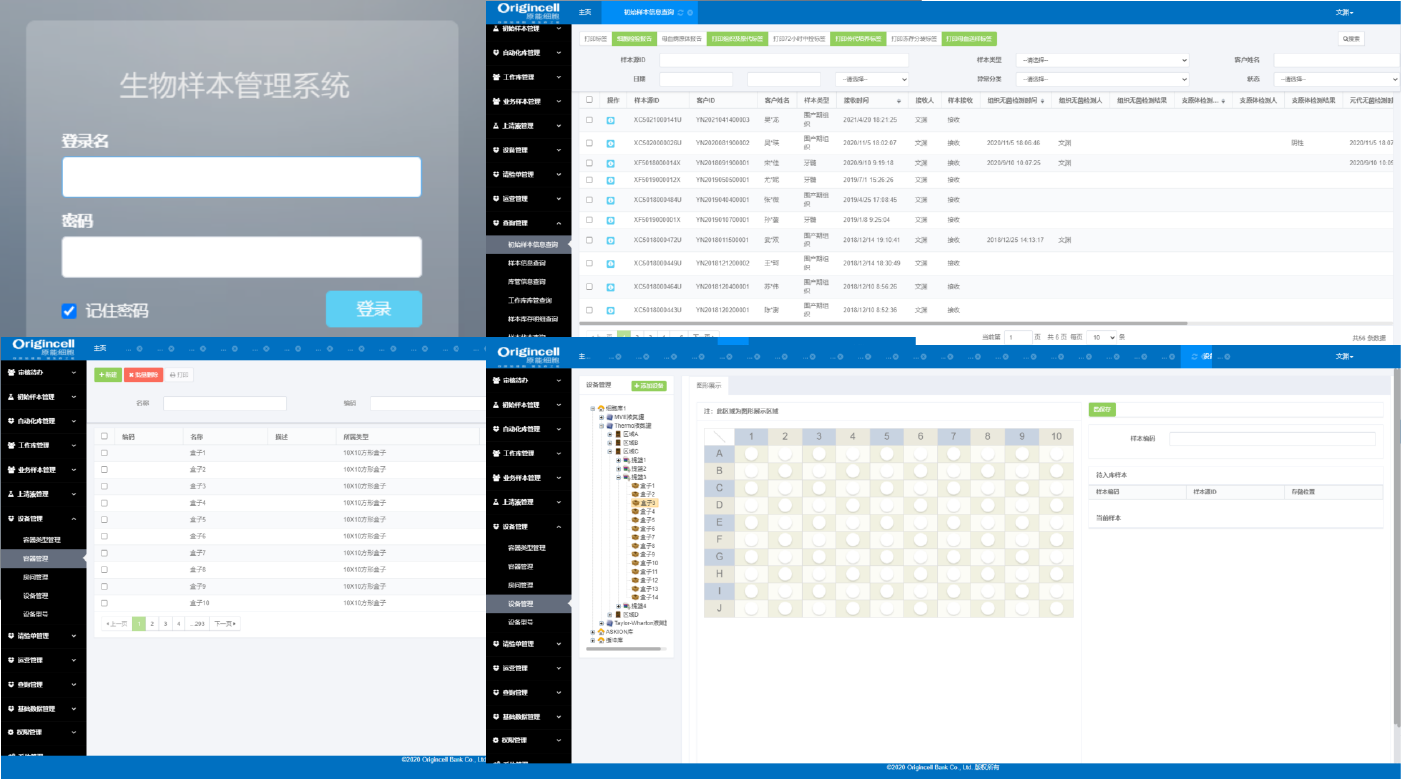Screen dimensions: 1401x779
Task: Click the refresh icon on the 初始样本信息查询 tab
Action: tap(681, 12)
